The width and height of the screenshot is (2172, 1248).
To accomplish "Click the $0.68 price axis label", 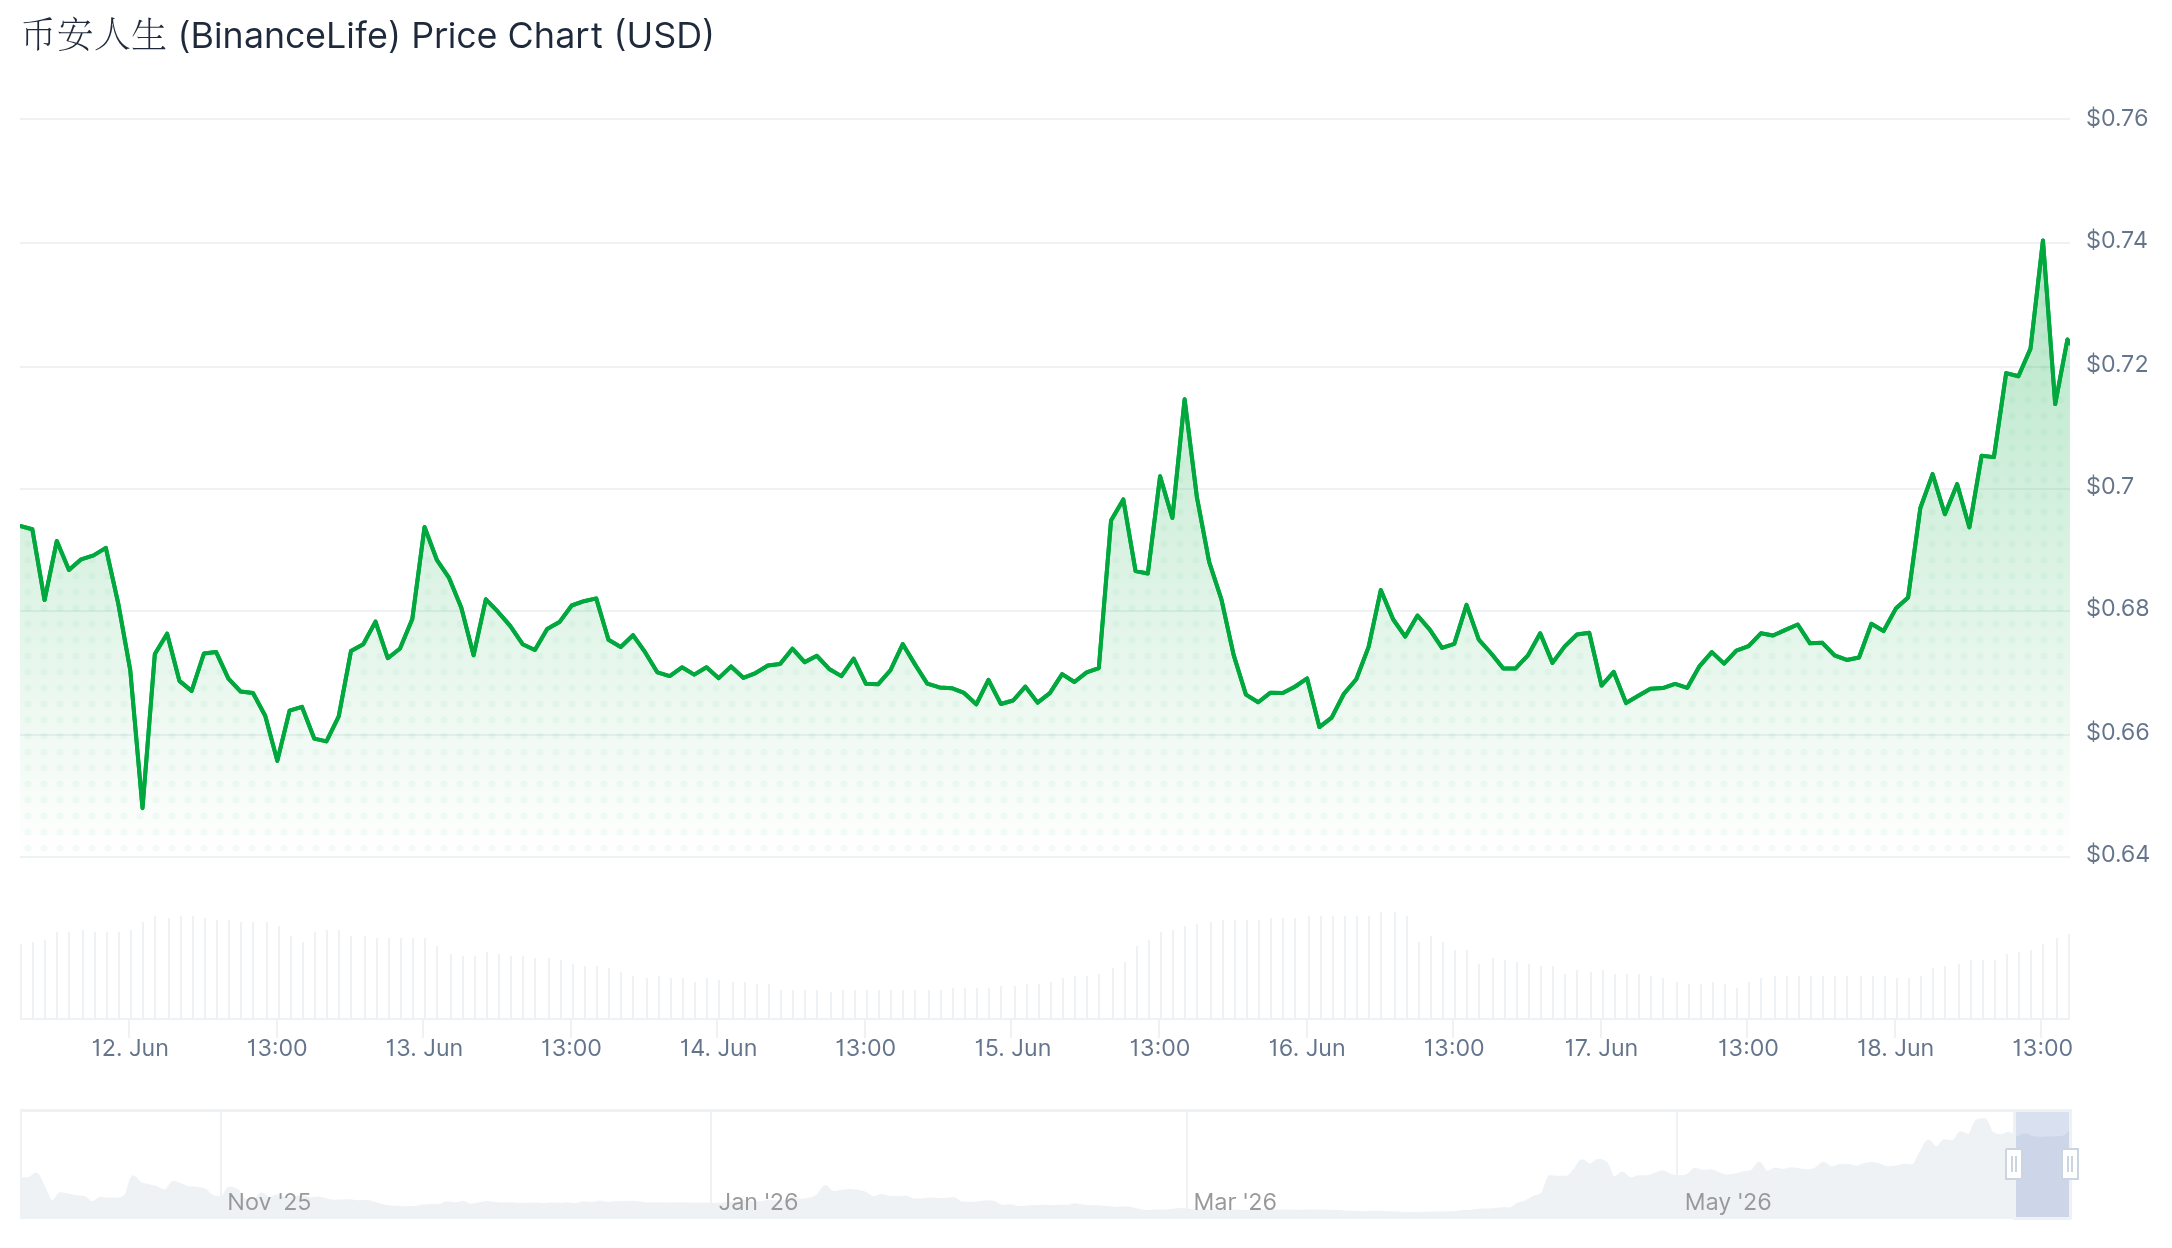I will pyautogui.click(x=2117, y=608).
